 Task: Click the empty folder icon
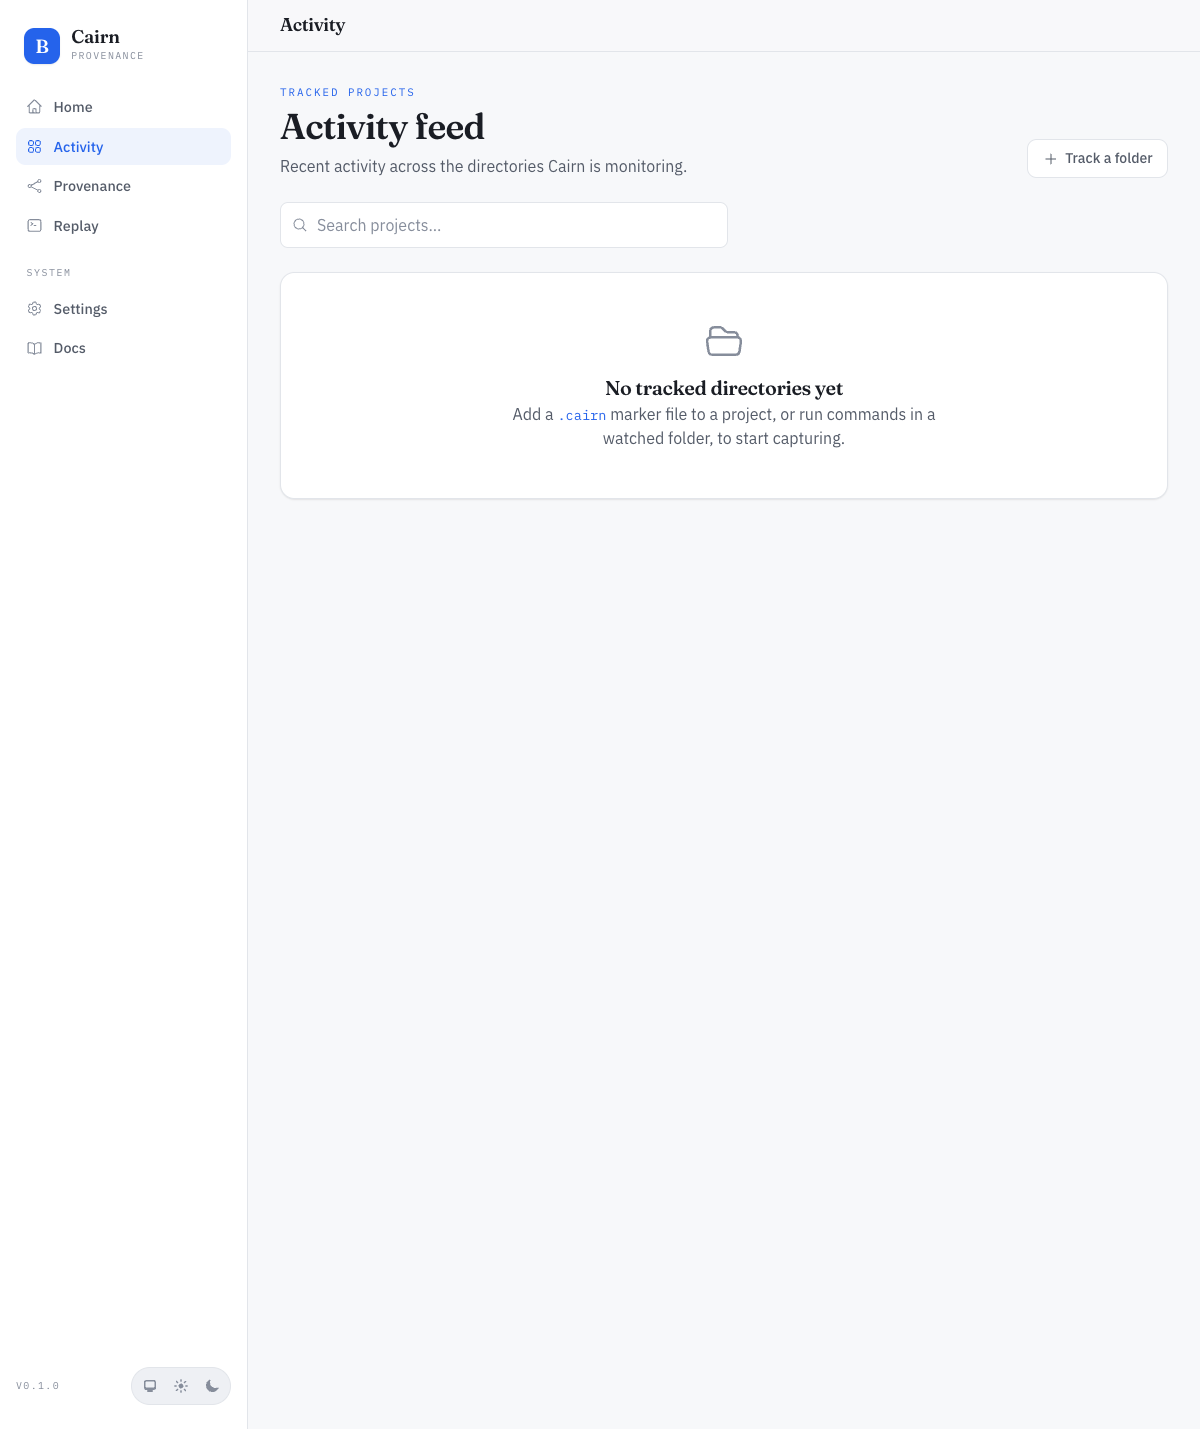coord(724,341)
